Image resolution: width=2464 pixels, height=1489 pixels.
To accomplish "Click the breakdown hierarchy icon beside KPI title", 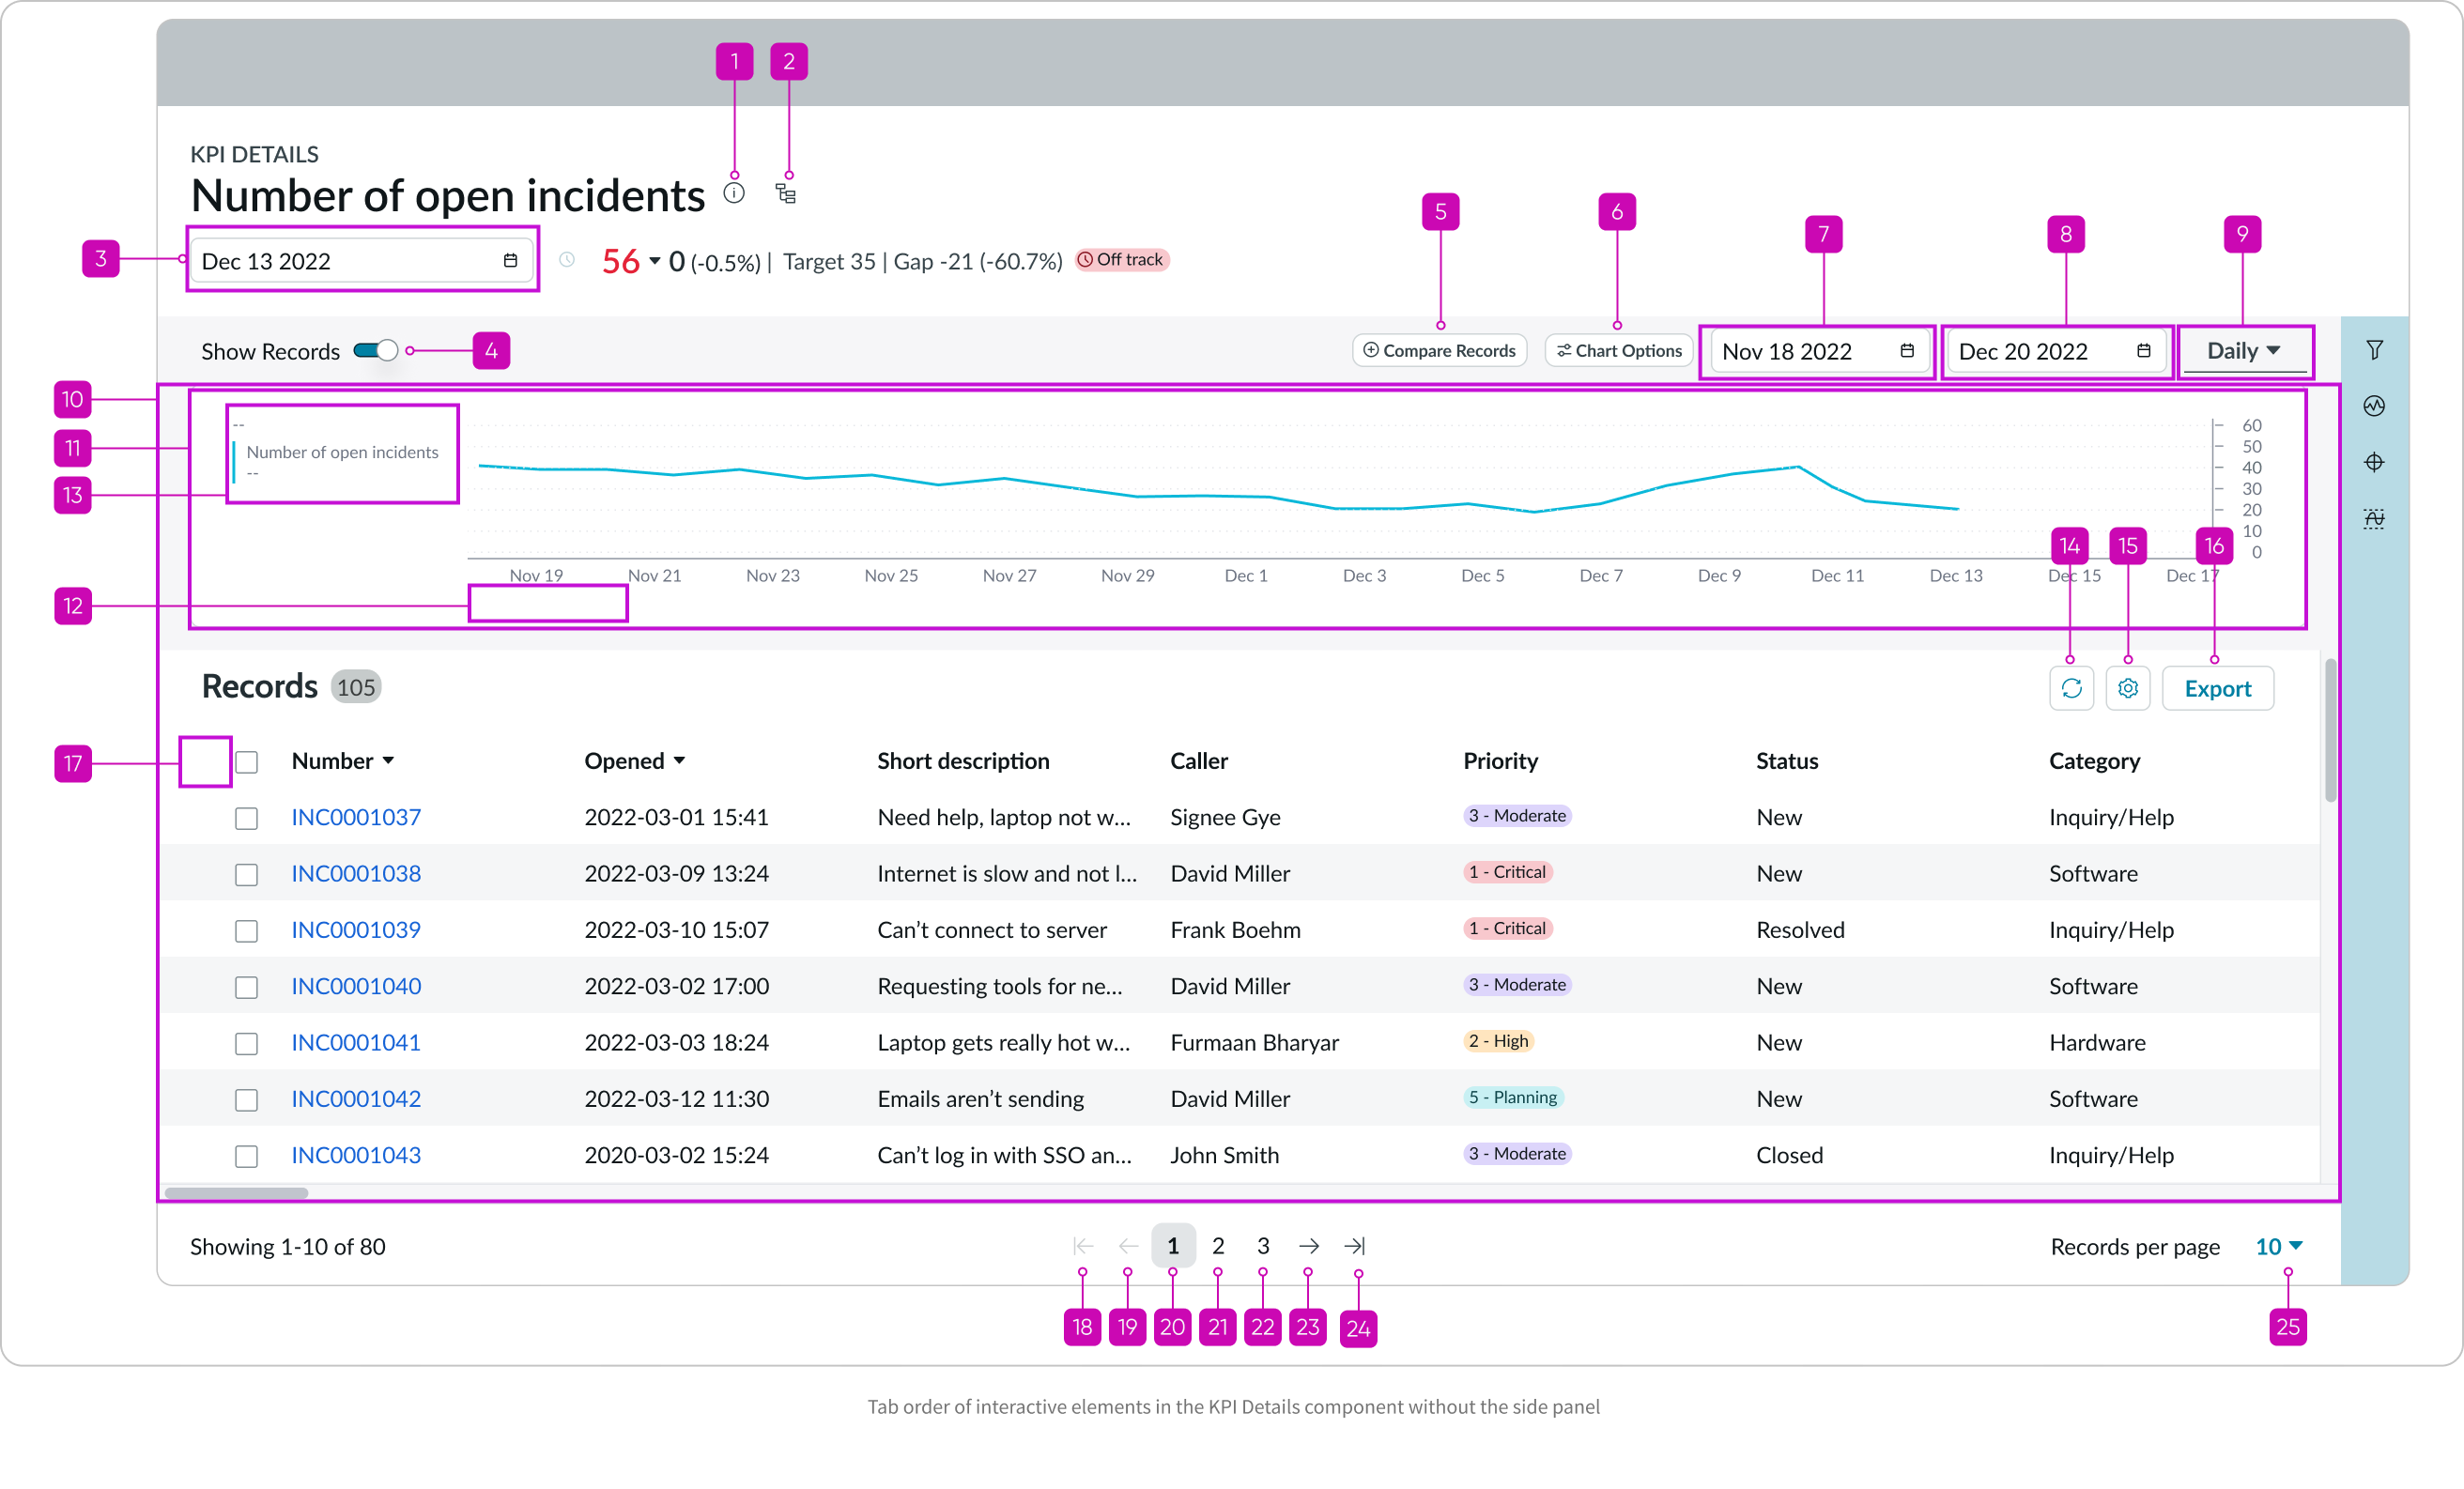I will tap(786, 193).
